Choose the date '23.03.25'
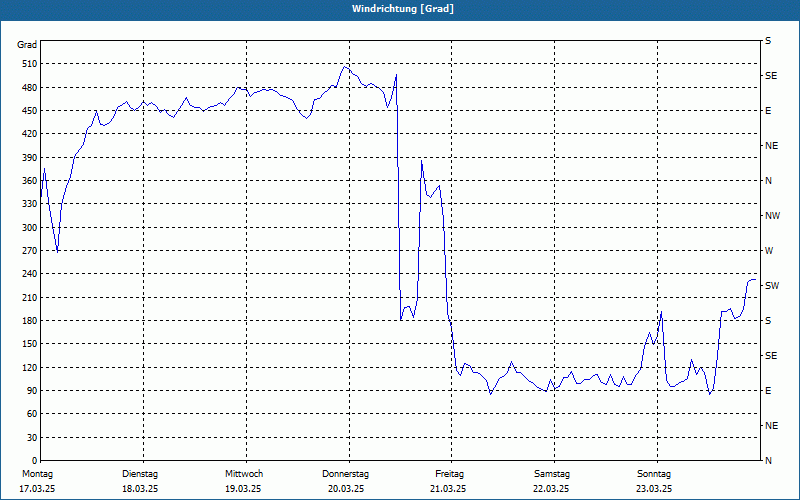This screenshot has width=800, height=500. point(654,489)
